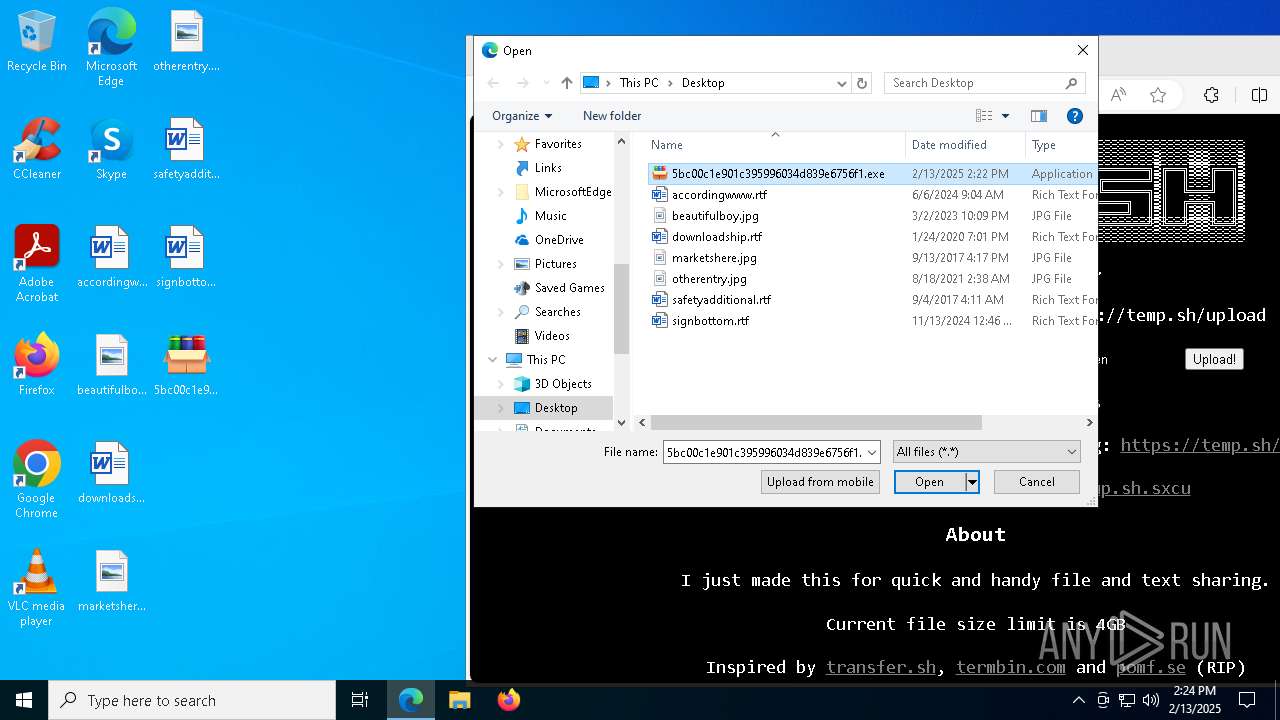Expand 3D Objects tree node
The image size is (1280, 720).
point(501,384)
